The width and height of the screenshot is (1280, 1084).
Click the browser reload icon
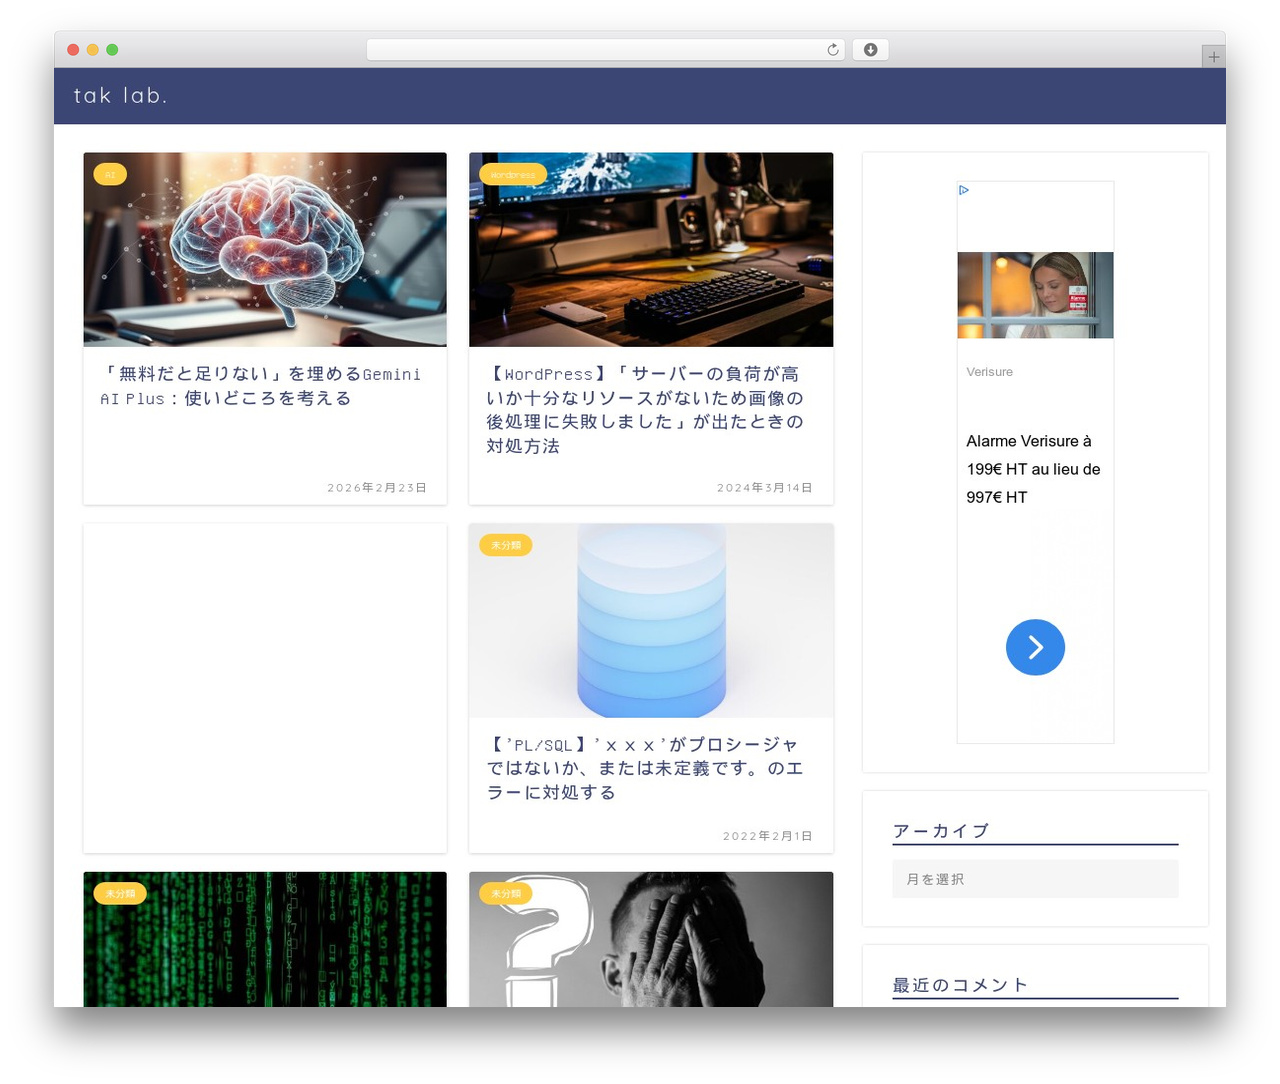833,50
